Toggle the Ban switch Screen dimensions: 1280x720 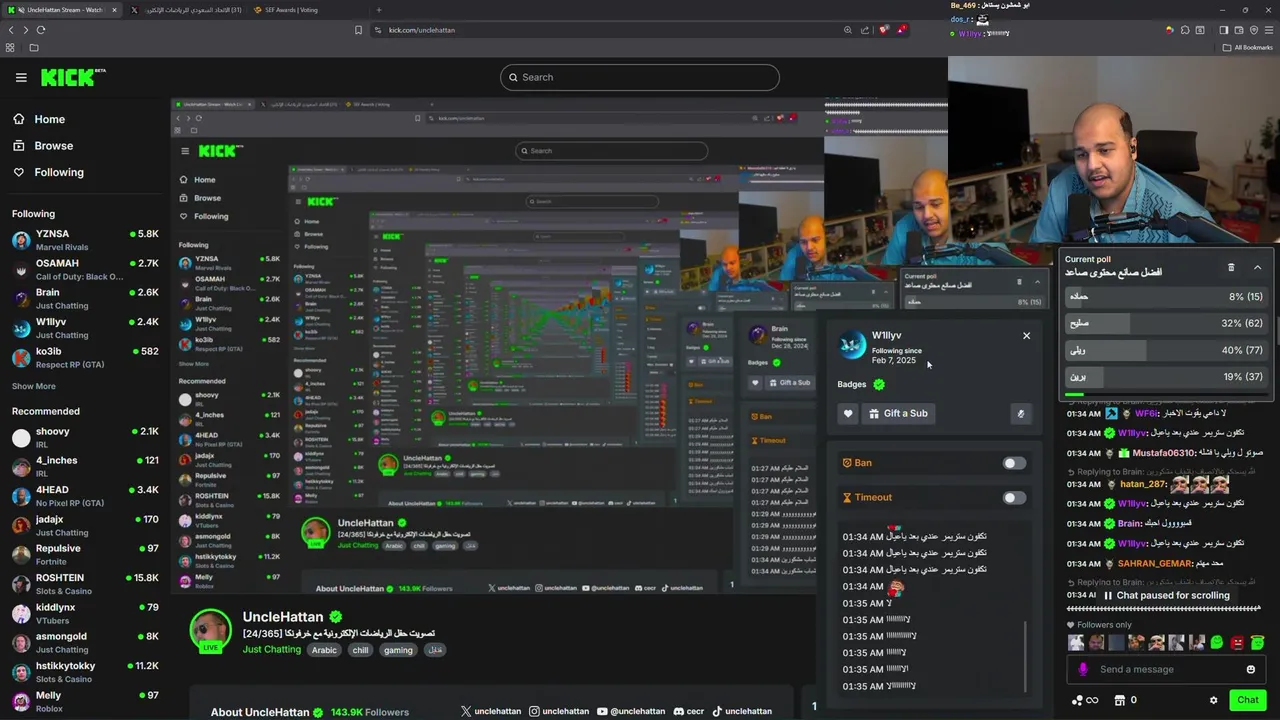pos(1014,463)
